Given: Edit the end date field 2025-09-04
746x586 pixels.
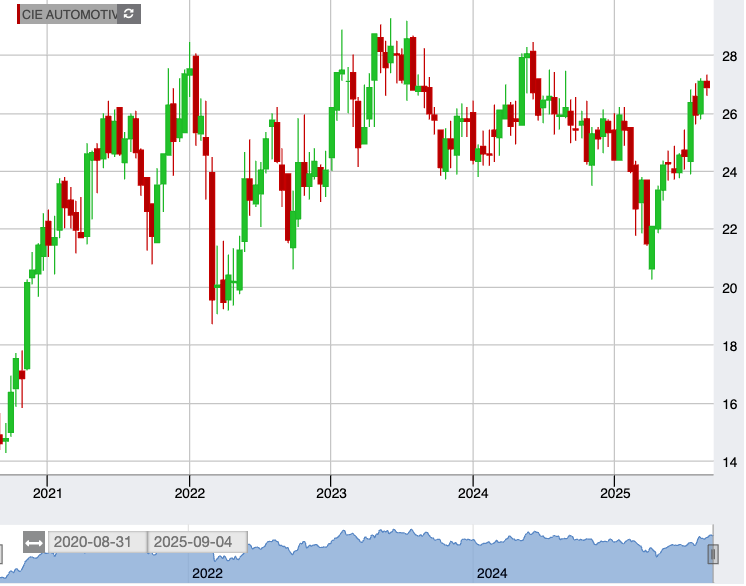Looking at the screenshot, I should click(x=198, y=542).
